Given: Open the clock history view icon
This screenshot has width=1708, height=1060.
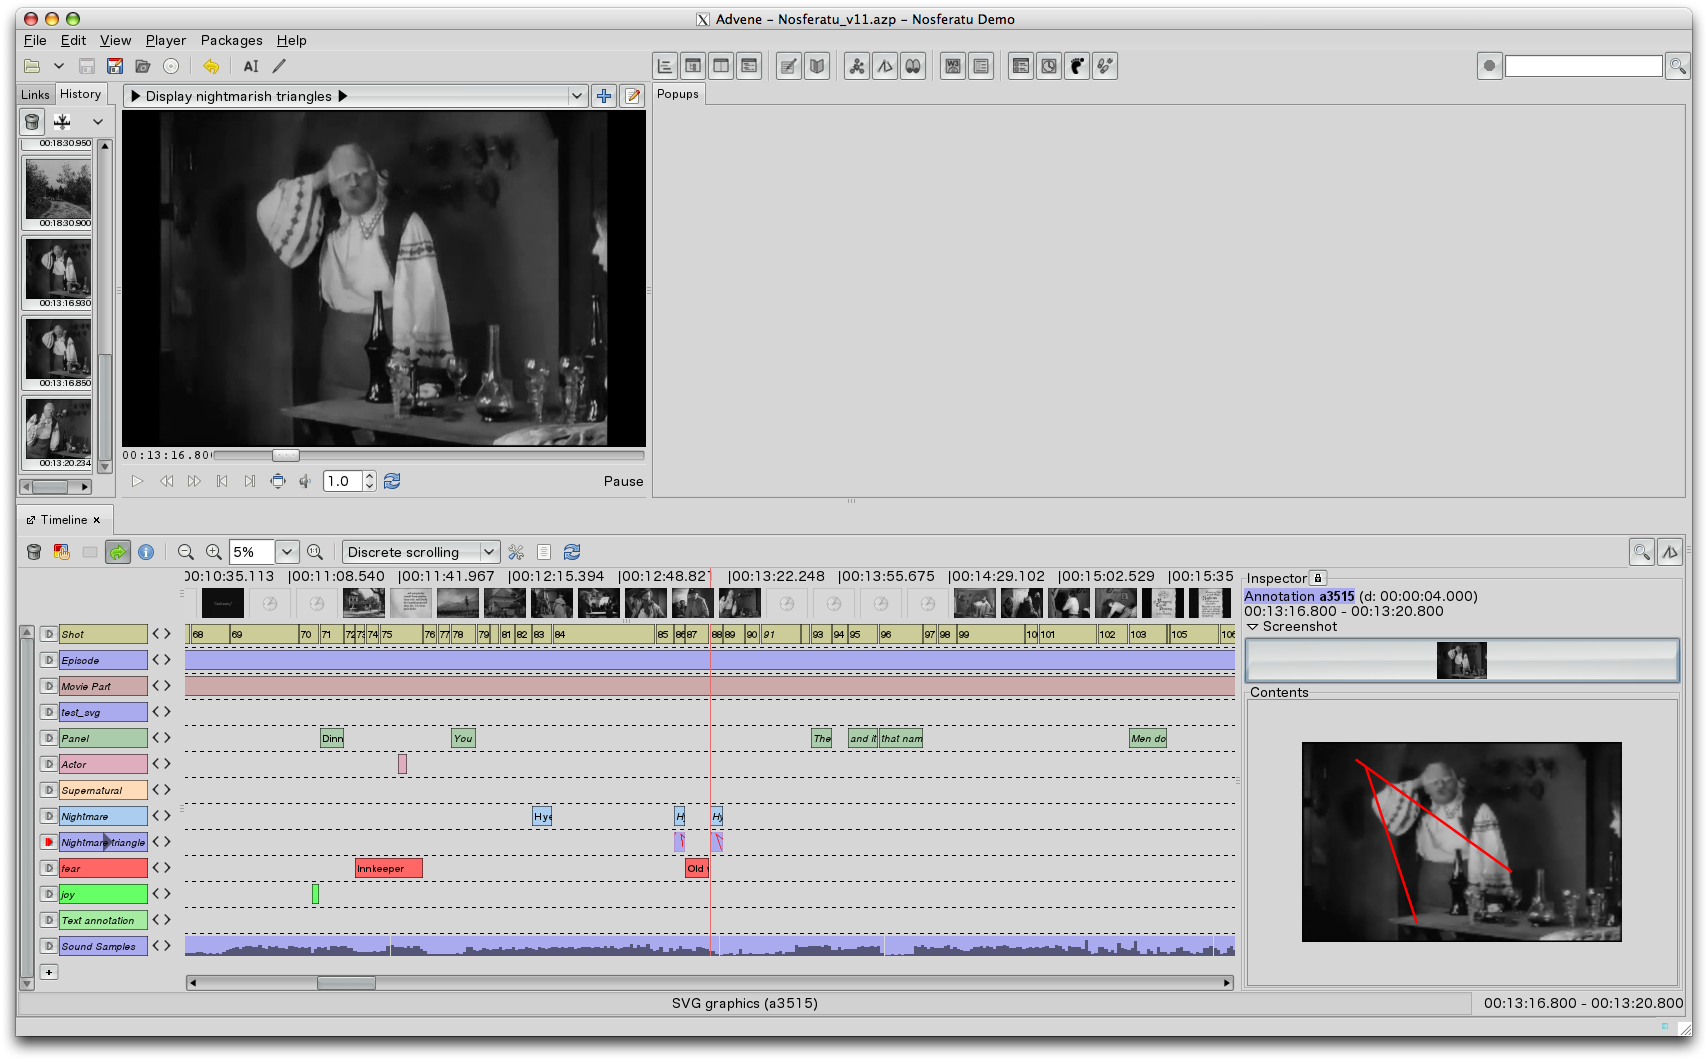Looking at the screenshot, I should pos(1049,66).
